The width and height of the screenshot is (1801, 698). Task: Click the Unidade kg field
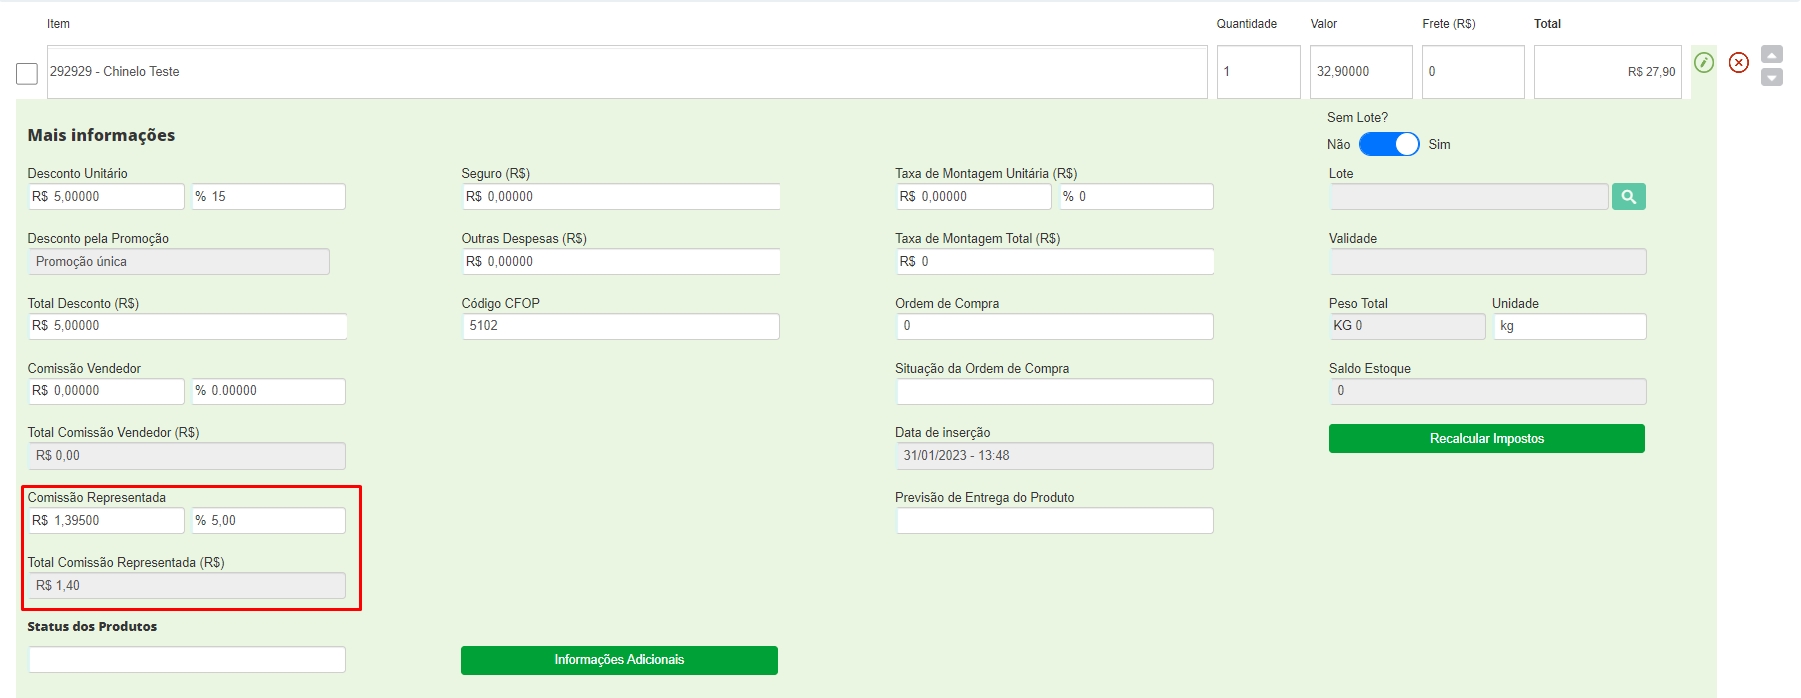[1569, 326]
